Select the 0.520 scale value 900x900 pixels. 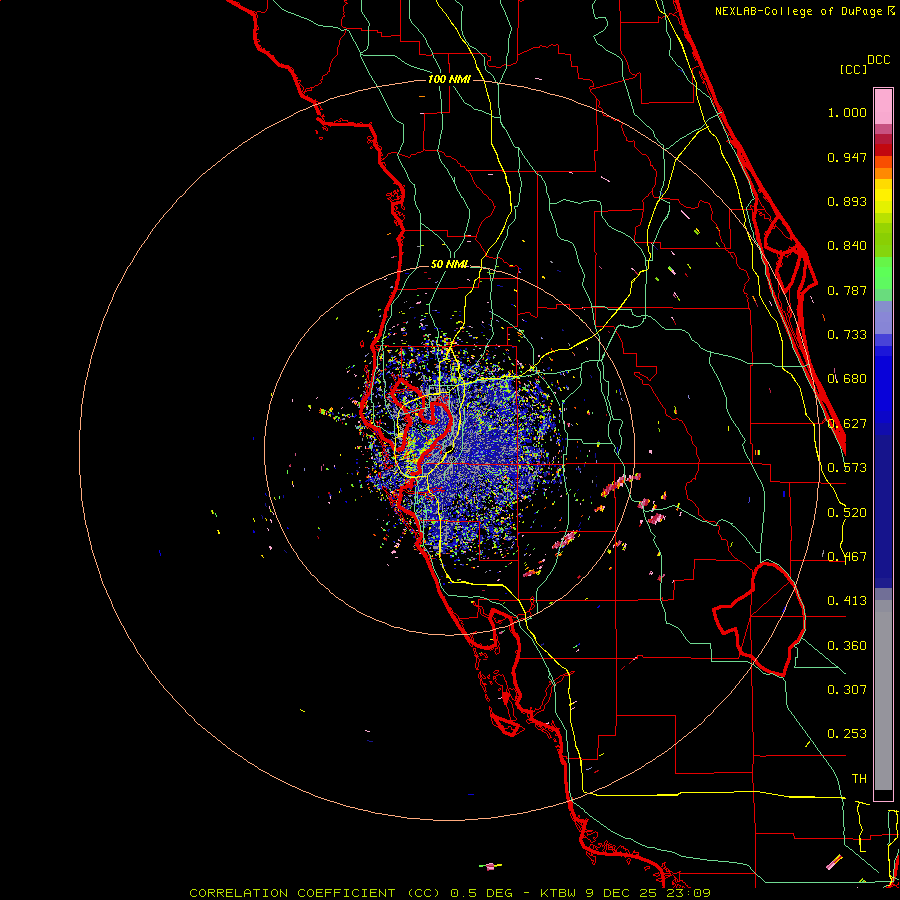tap(847, 513)
